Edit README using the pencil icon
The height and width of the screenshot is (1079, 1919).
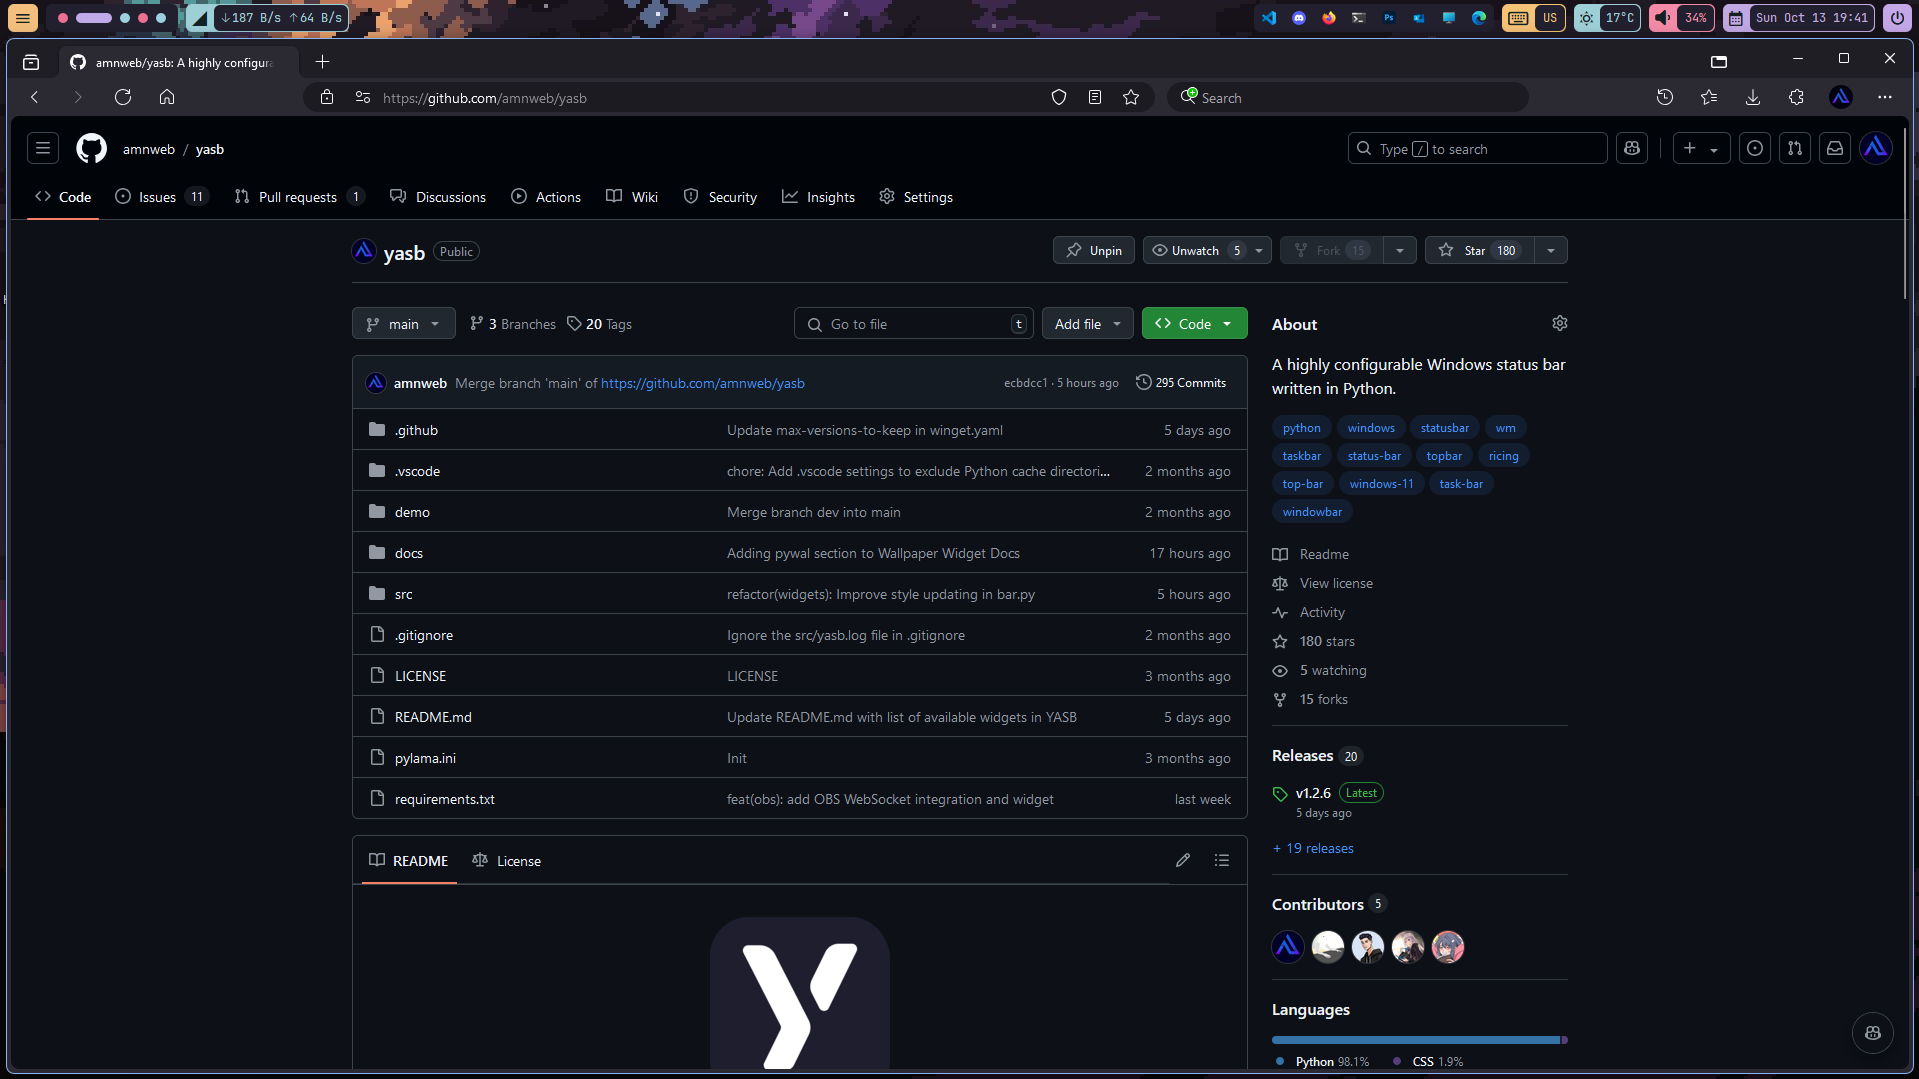pyautogui.click(x=1183, y=860)
